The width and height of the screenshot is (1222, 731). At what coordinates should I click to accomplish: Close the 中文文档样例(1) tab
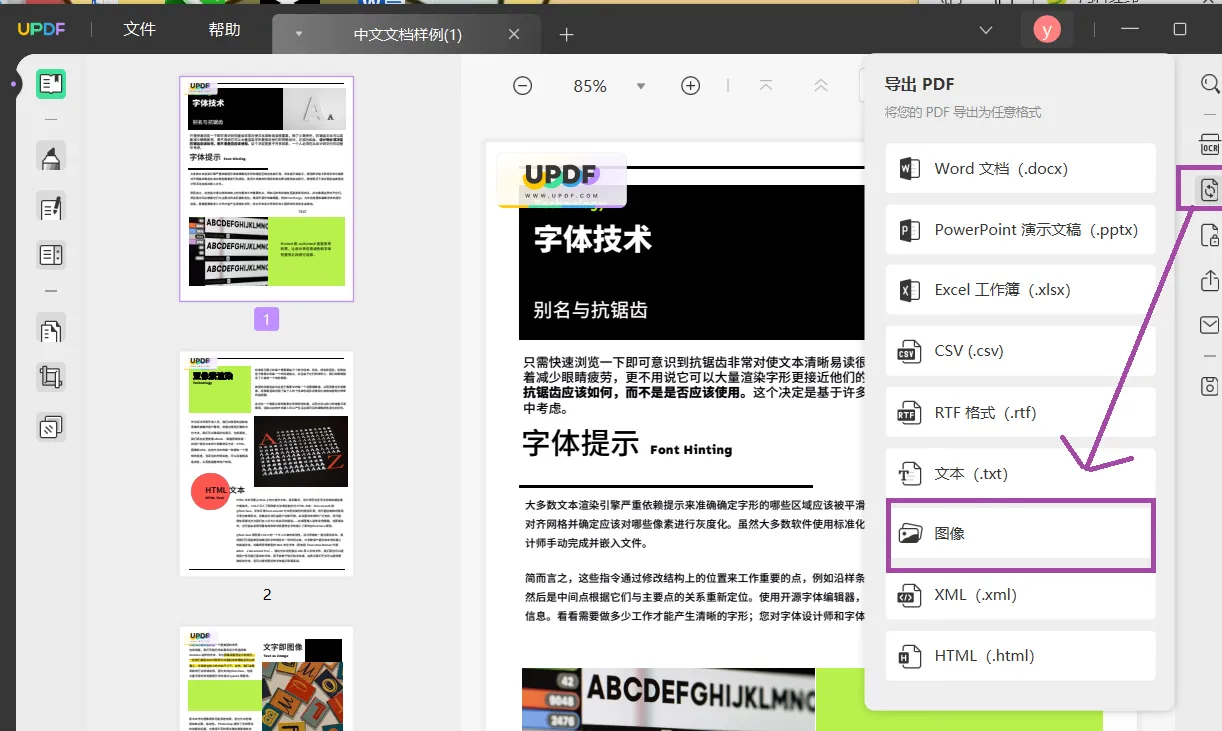pyautogui.click(x=514, y=34)
